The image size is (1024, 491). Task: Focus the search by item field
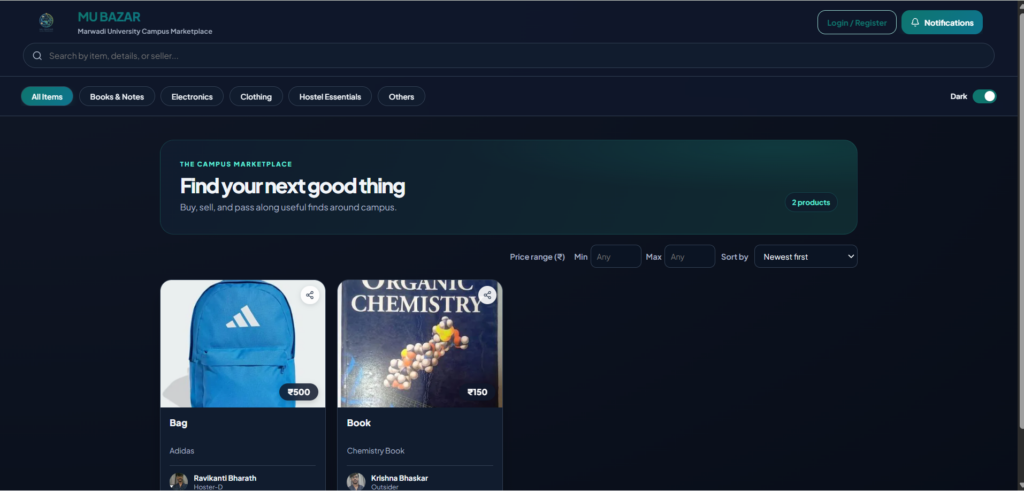click(x=508, y=55)
